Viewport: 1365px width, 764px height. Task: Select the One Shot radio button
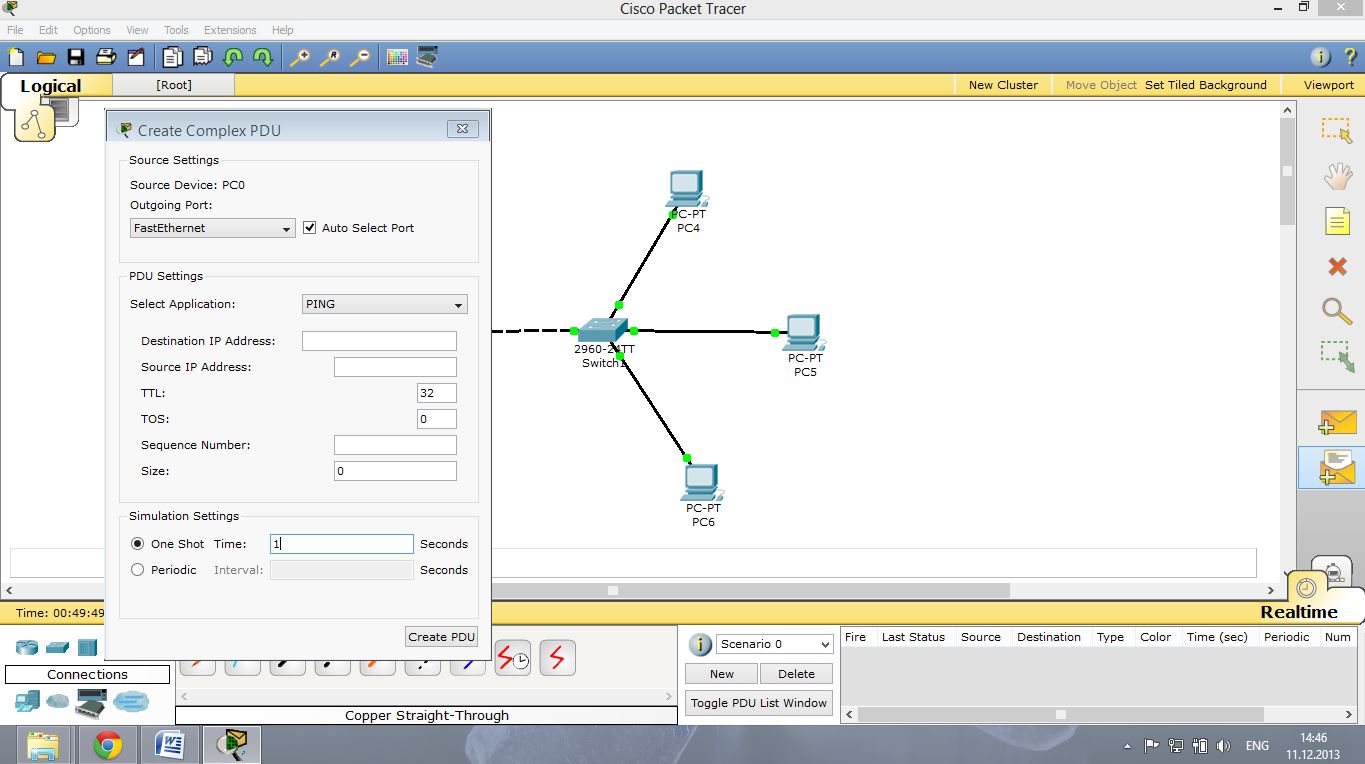[x=138, y=544]
